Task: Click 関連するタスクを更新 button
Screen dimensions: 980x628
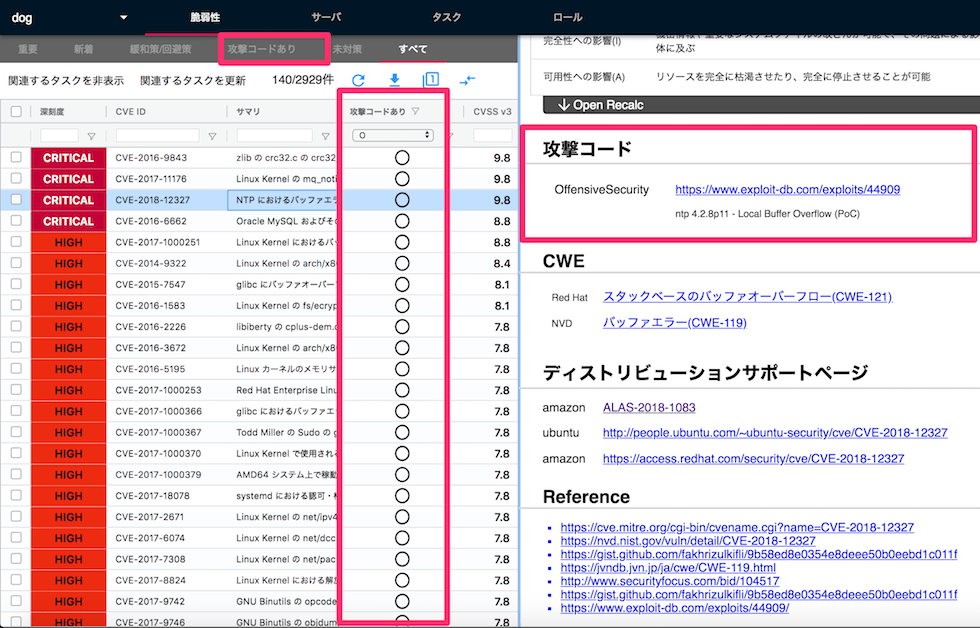Action: (192, 81)
